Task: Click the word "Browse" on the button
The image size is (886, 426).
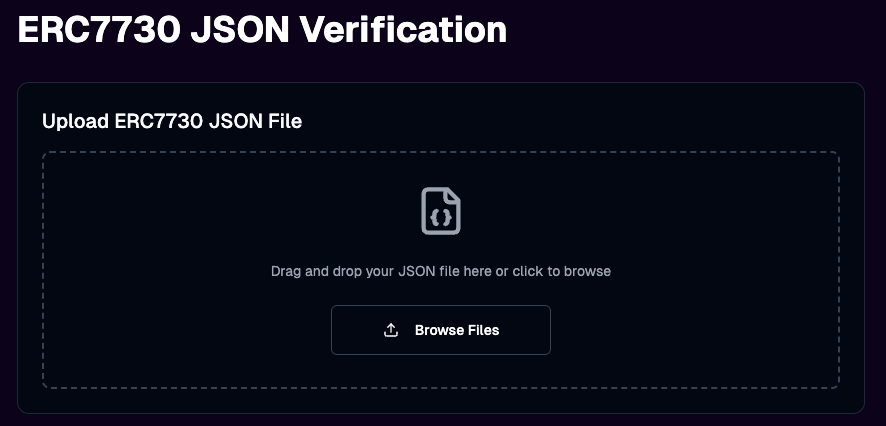Action: (x=438, y=330)
